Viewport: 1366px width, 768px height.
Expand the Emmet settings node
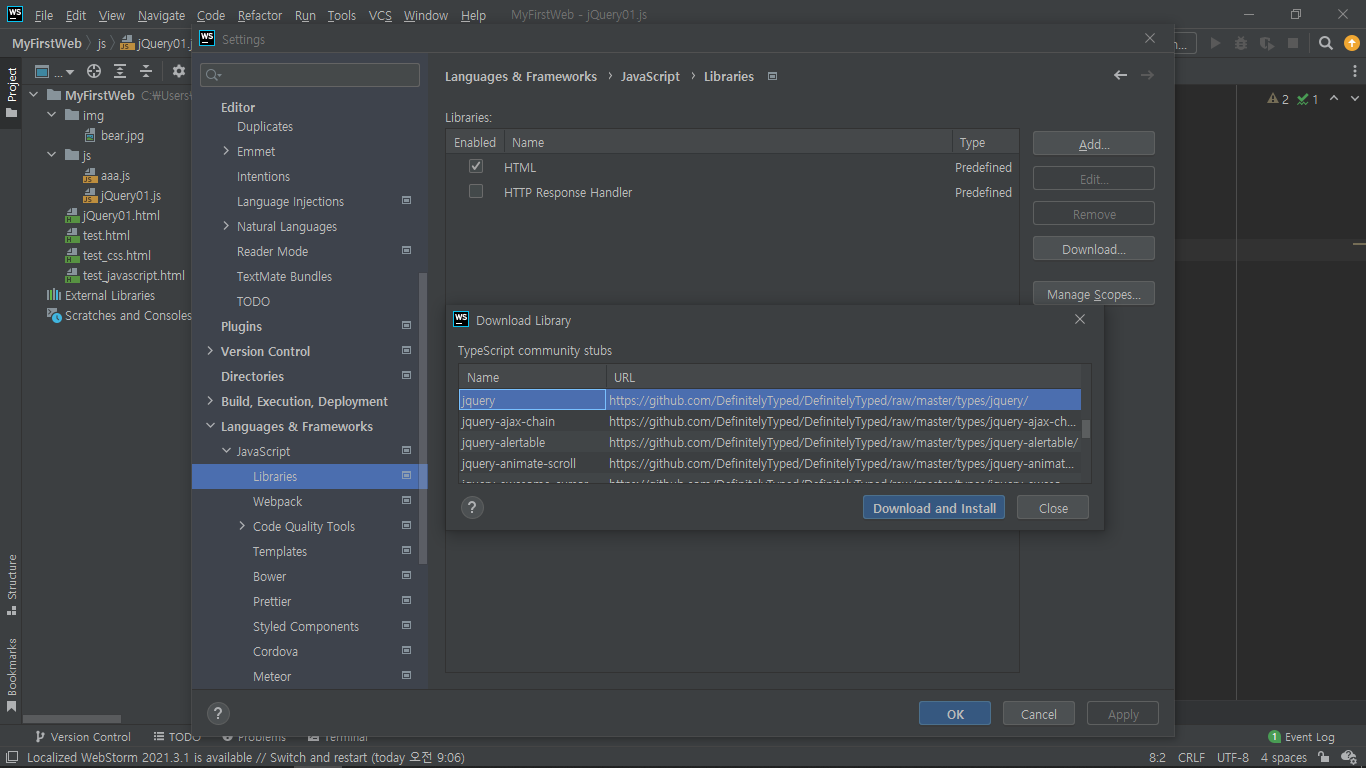pyautogui.click(x=226, y=151)
